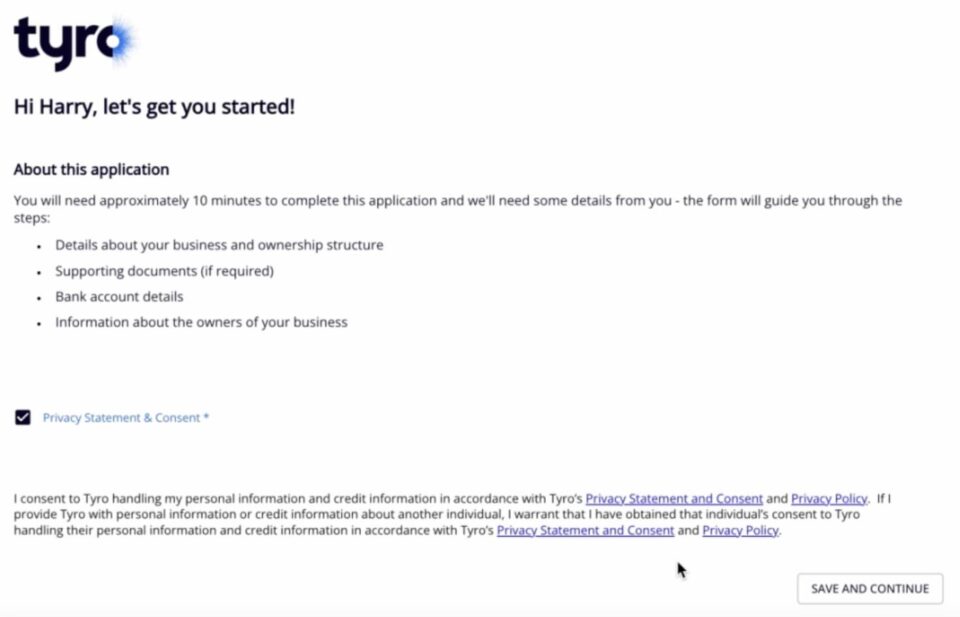
Task: Click the 'About this application' heading
Action: tap(92, 169)
